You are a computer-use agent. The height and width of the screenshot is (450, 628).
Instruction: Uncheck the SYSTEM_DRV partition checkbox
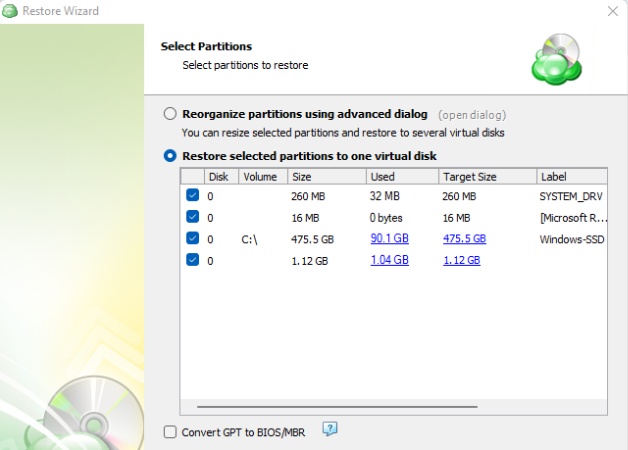(193, 196)
